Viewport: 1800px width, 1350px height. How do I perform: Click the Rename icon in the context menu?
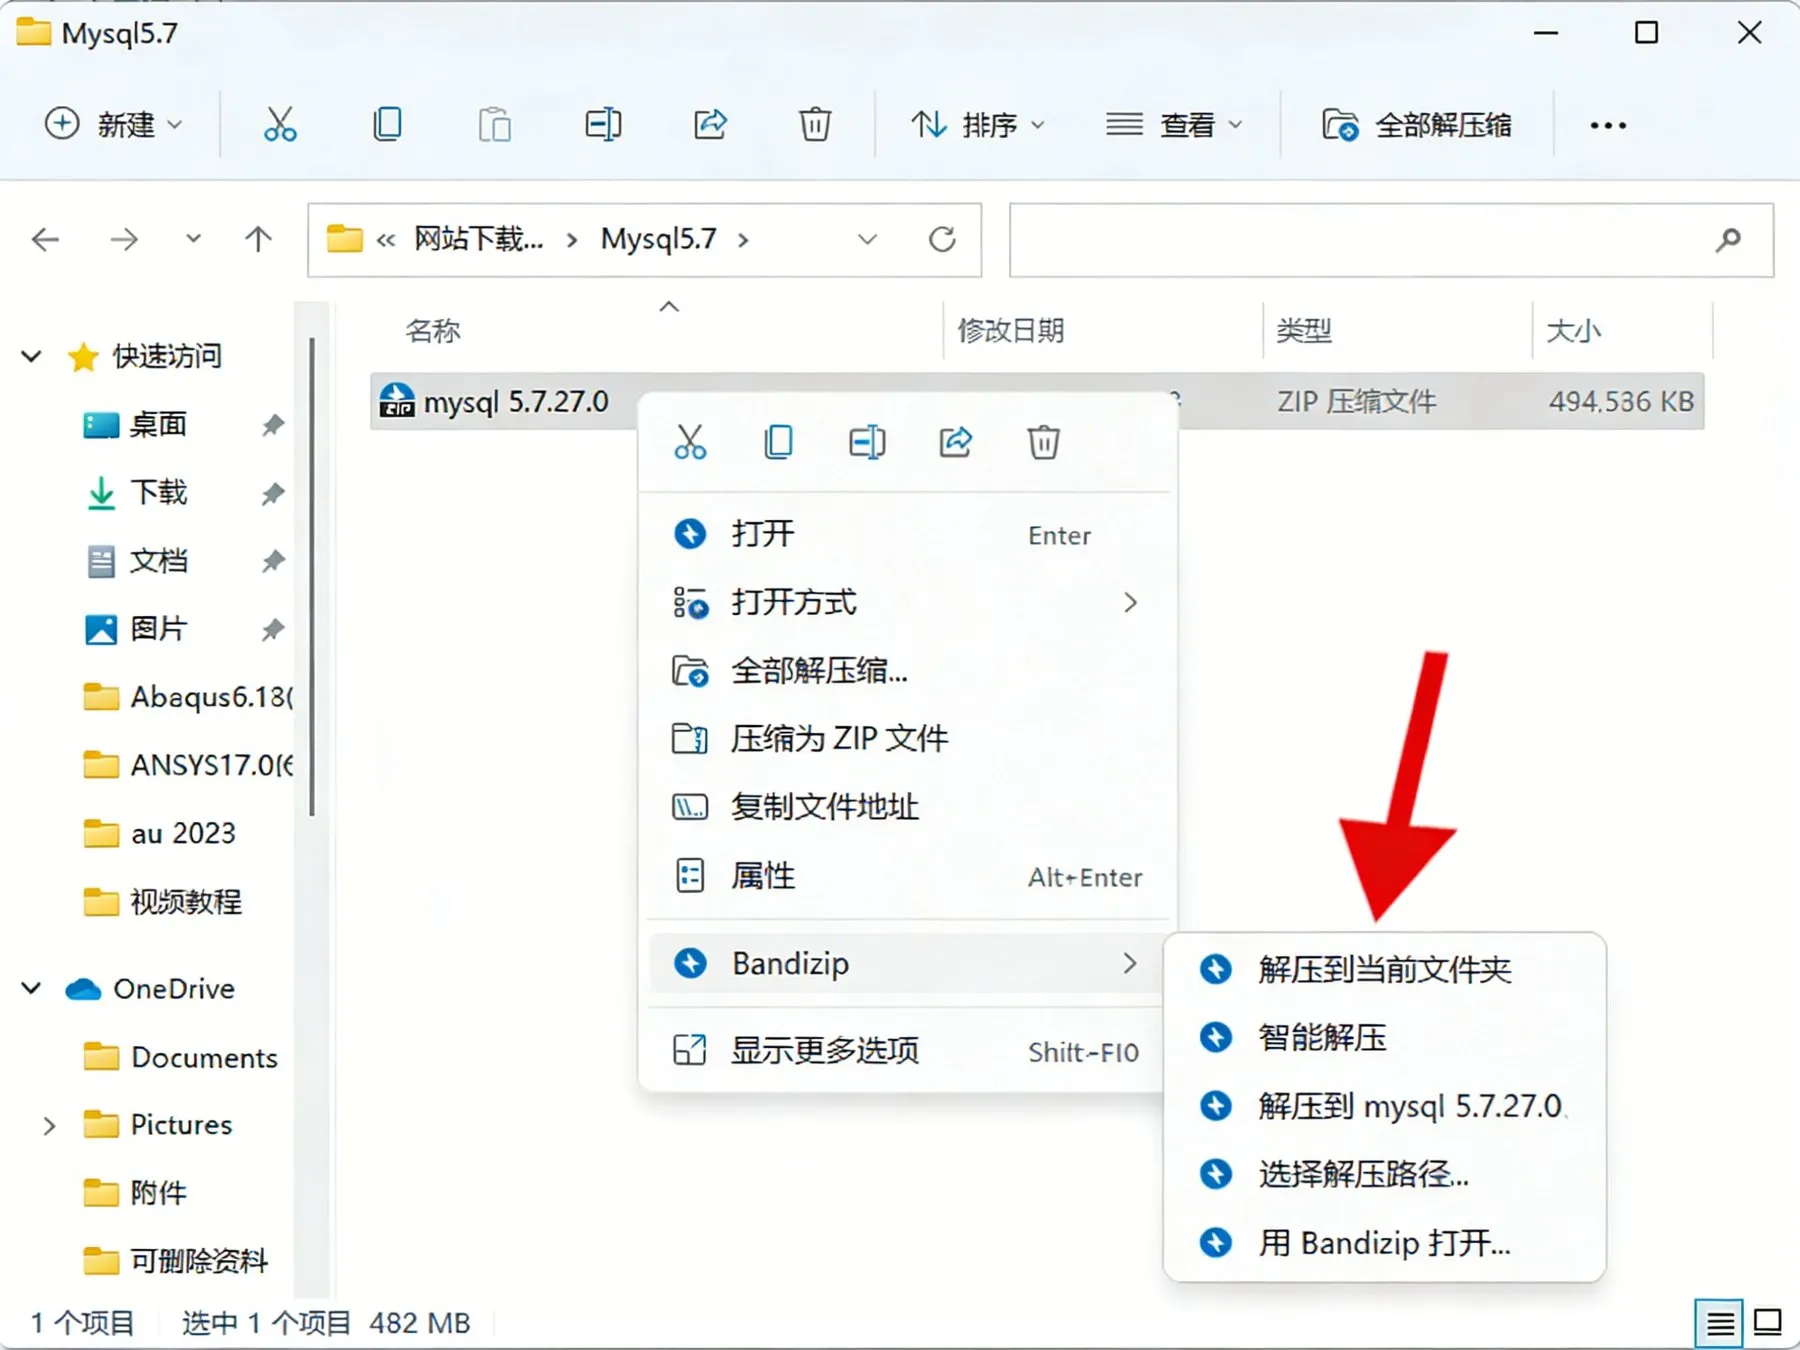867,442
